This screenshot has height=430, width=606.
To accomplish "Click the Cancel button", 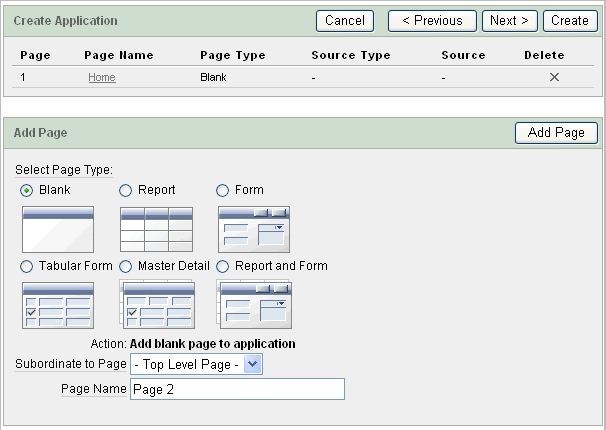I will (345, 20).
